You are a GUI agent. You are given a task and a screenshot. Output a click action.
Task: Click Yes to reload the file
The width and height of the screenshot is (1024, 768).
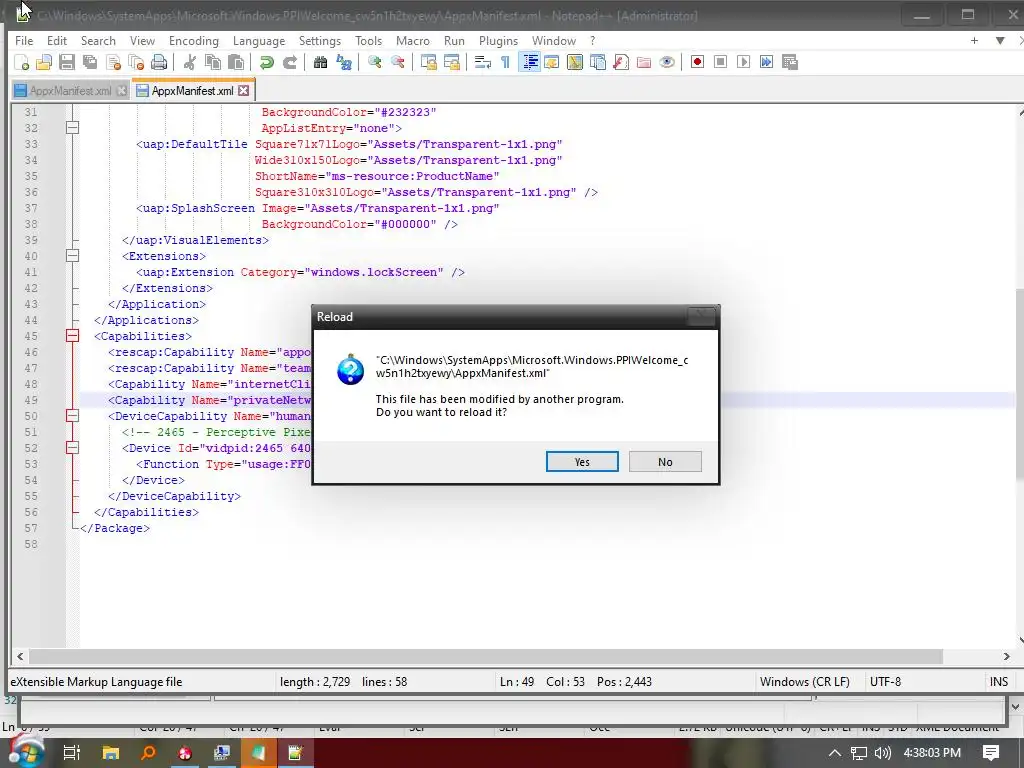pyautogui.click(x=582, y=462)
